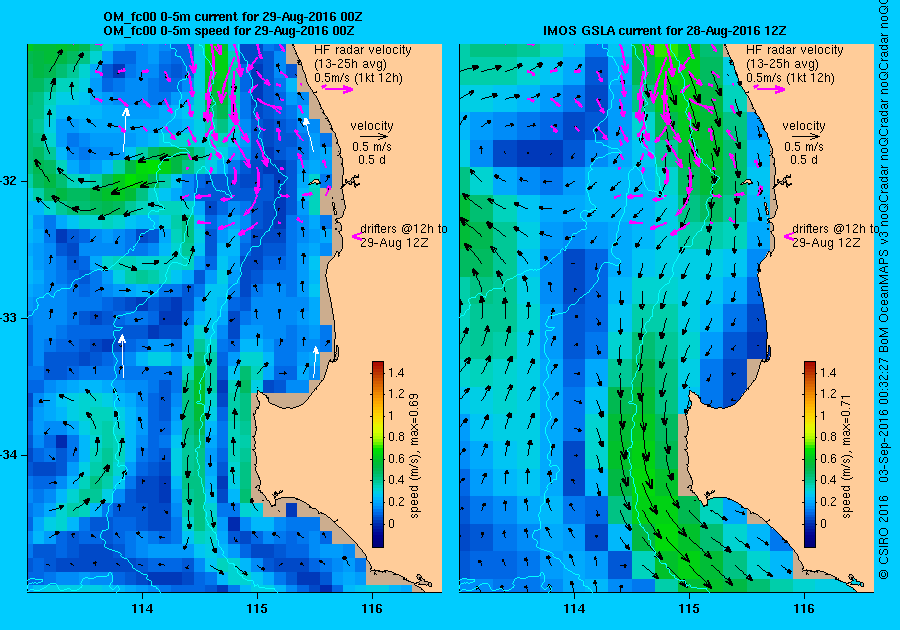900x630 pixels.
Task: Click the '1.4' tick on right colorbar
Action: (828, 372)
